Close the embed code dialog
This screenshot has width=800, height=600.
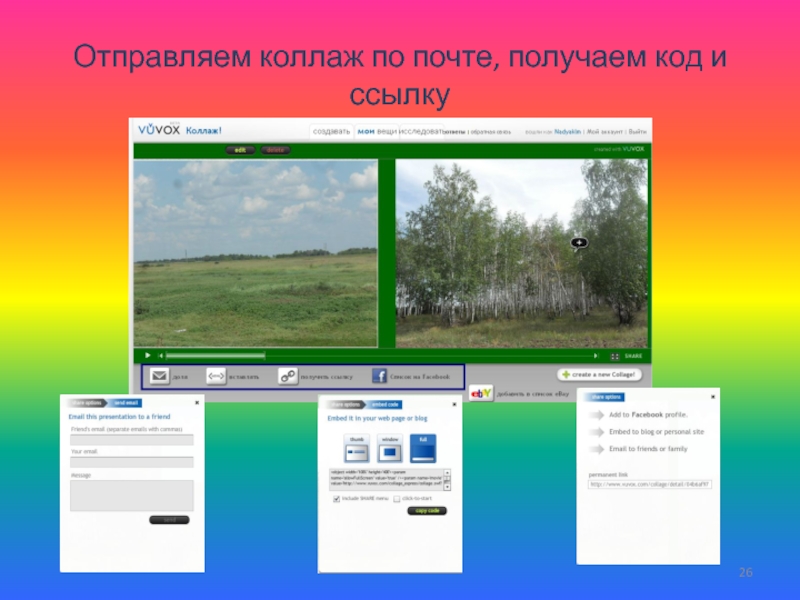click(454, 404)
